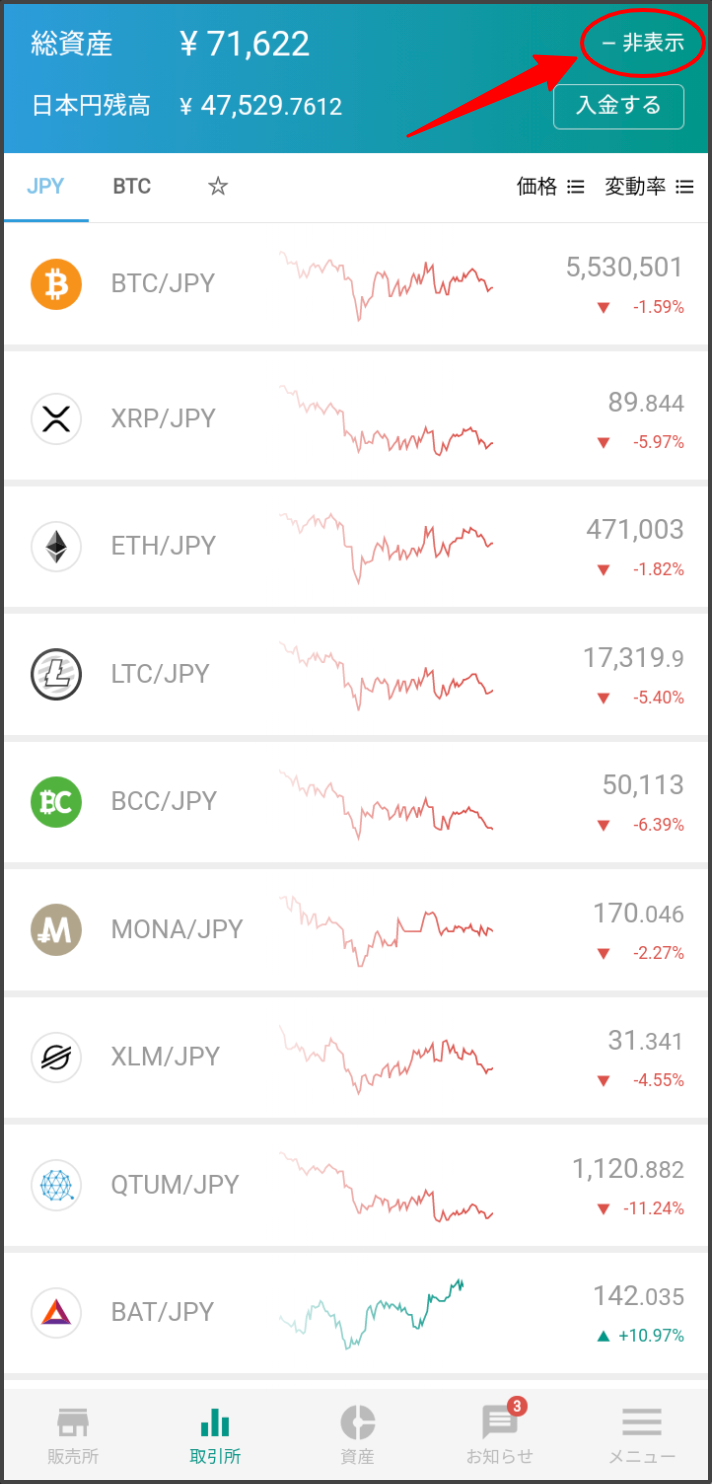Viewport: 712px width, 1484px height.
Task: Select the MONA coin icon
Action: point(56,930)
